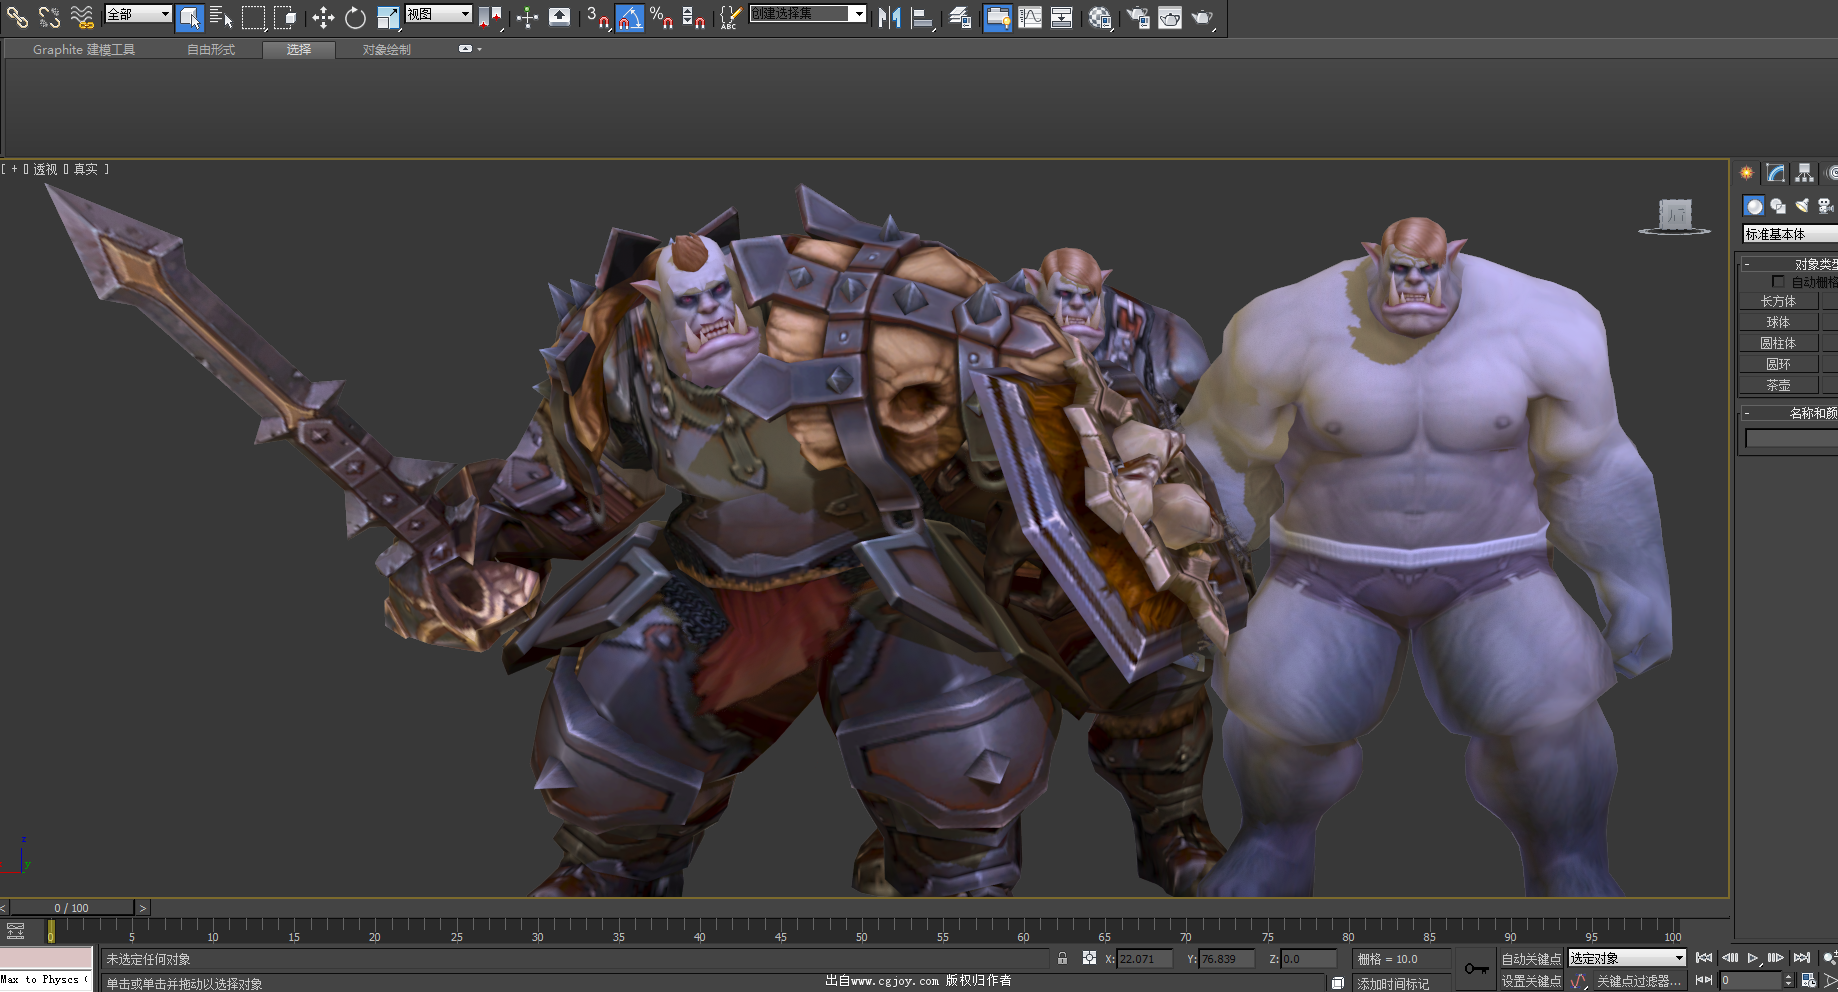Click the Unlink Selection tool icon

point(49,17)
